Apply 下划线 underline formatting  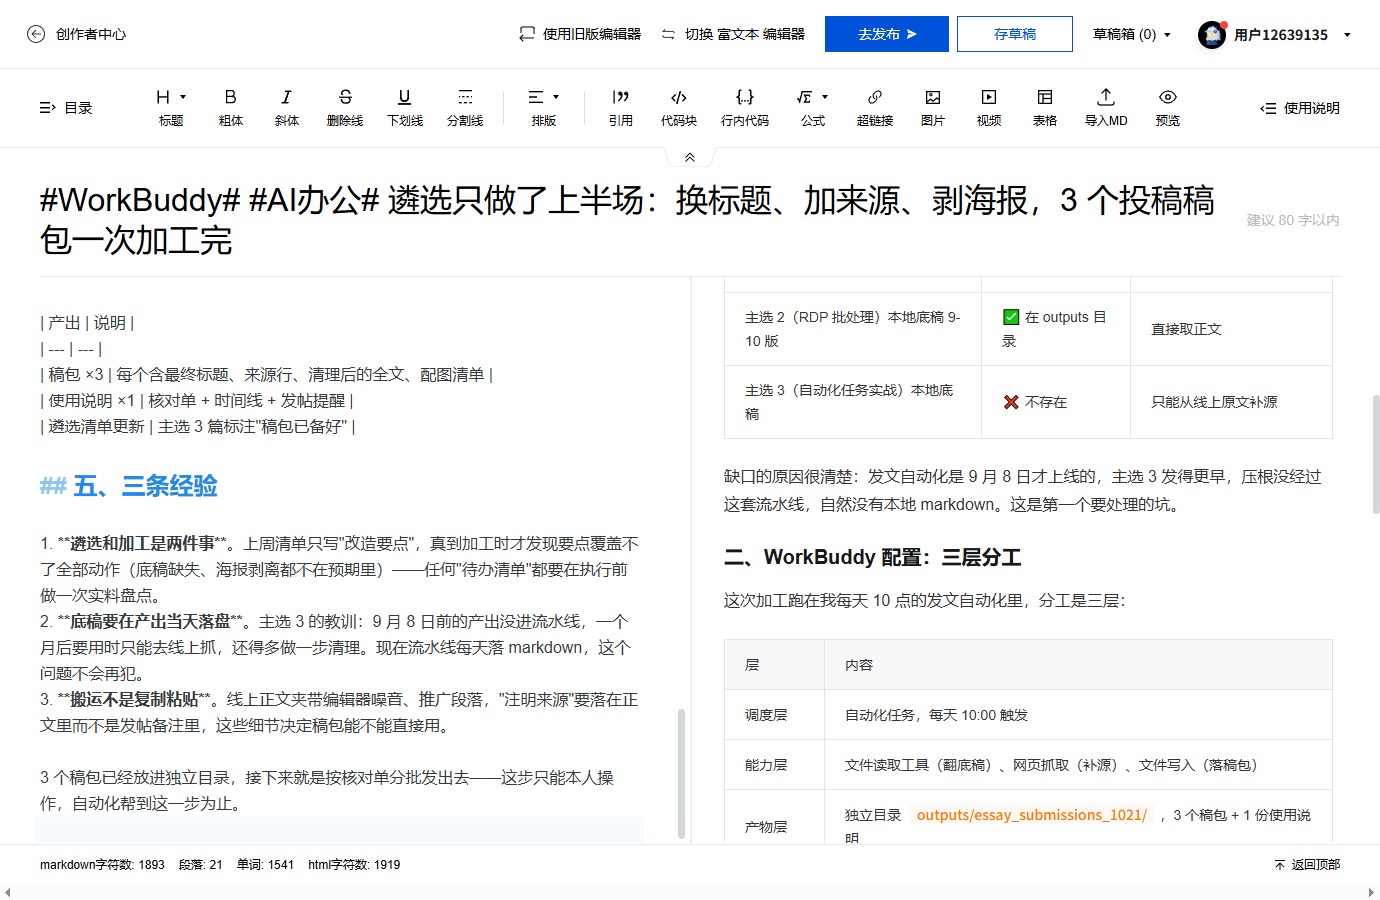click(x=405, y=108)
